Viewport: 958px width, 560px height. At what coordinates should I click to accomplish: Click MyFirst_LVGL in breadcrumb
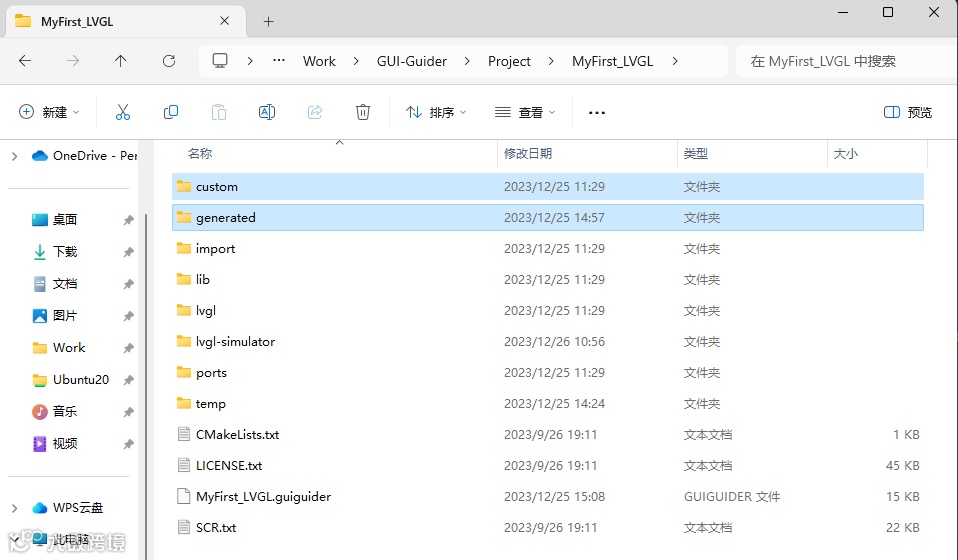click(x=612, y=61)
